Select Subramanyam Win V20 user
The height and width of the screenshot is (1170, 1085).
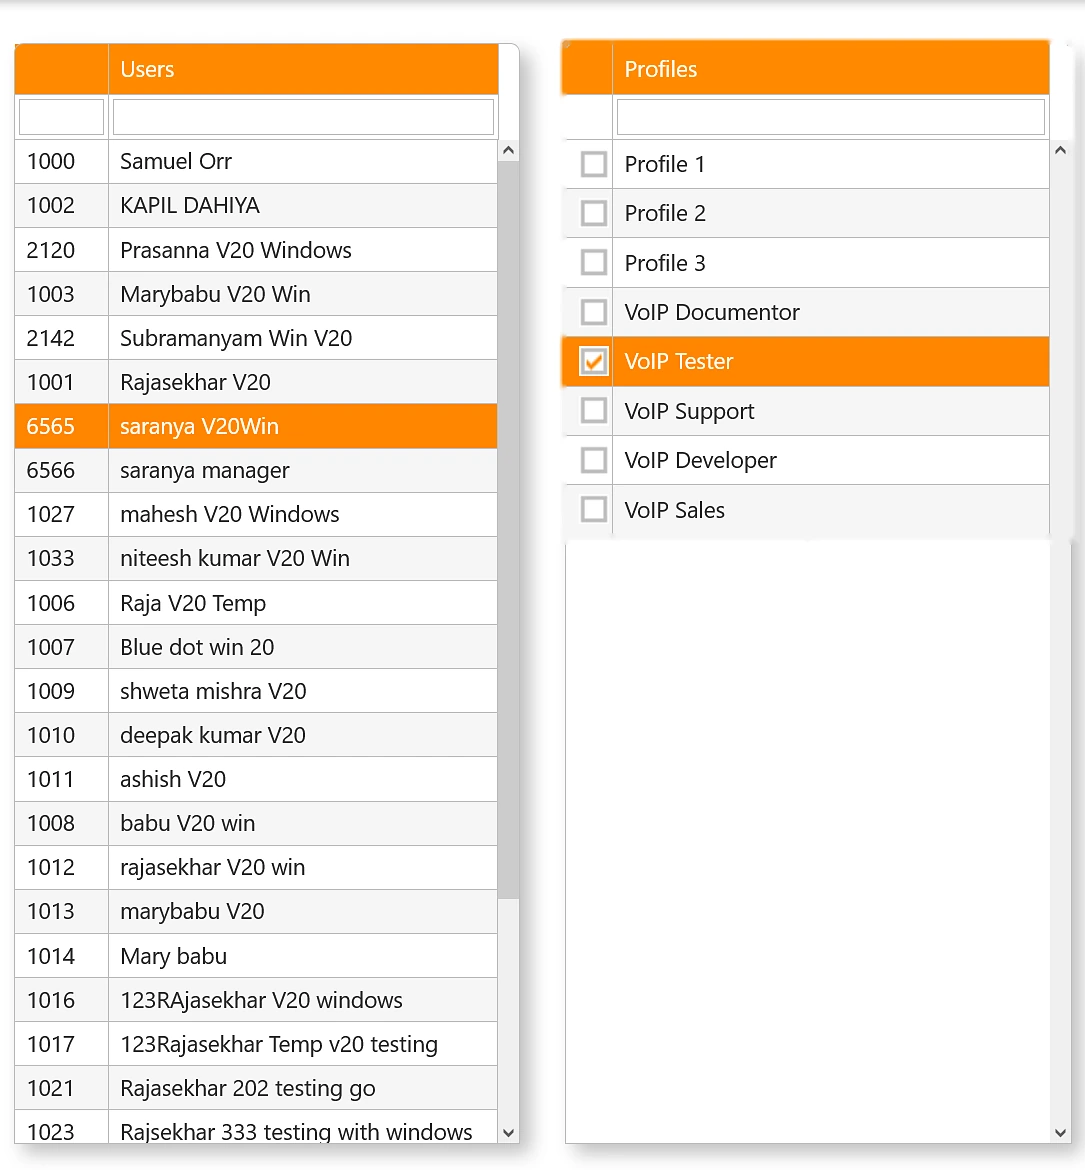pos(256,338)
